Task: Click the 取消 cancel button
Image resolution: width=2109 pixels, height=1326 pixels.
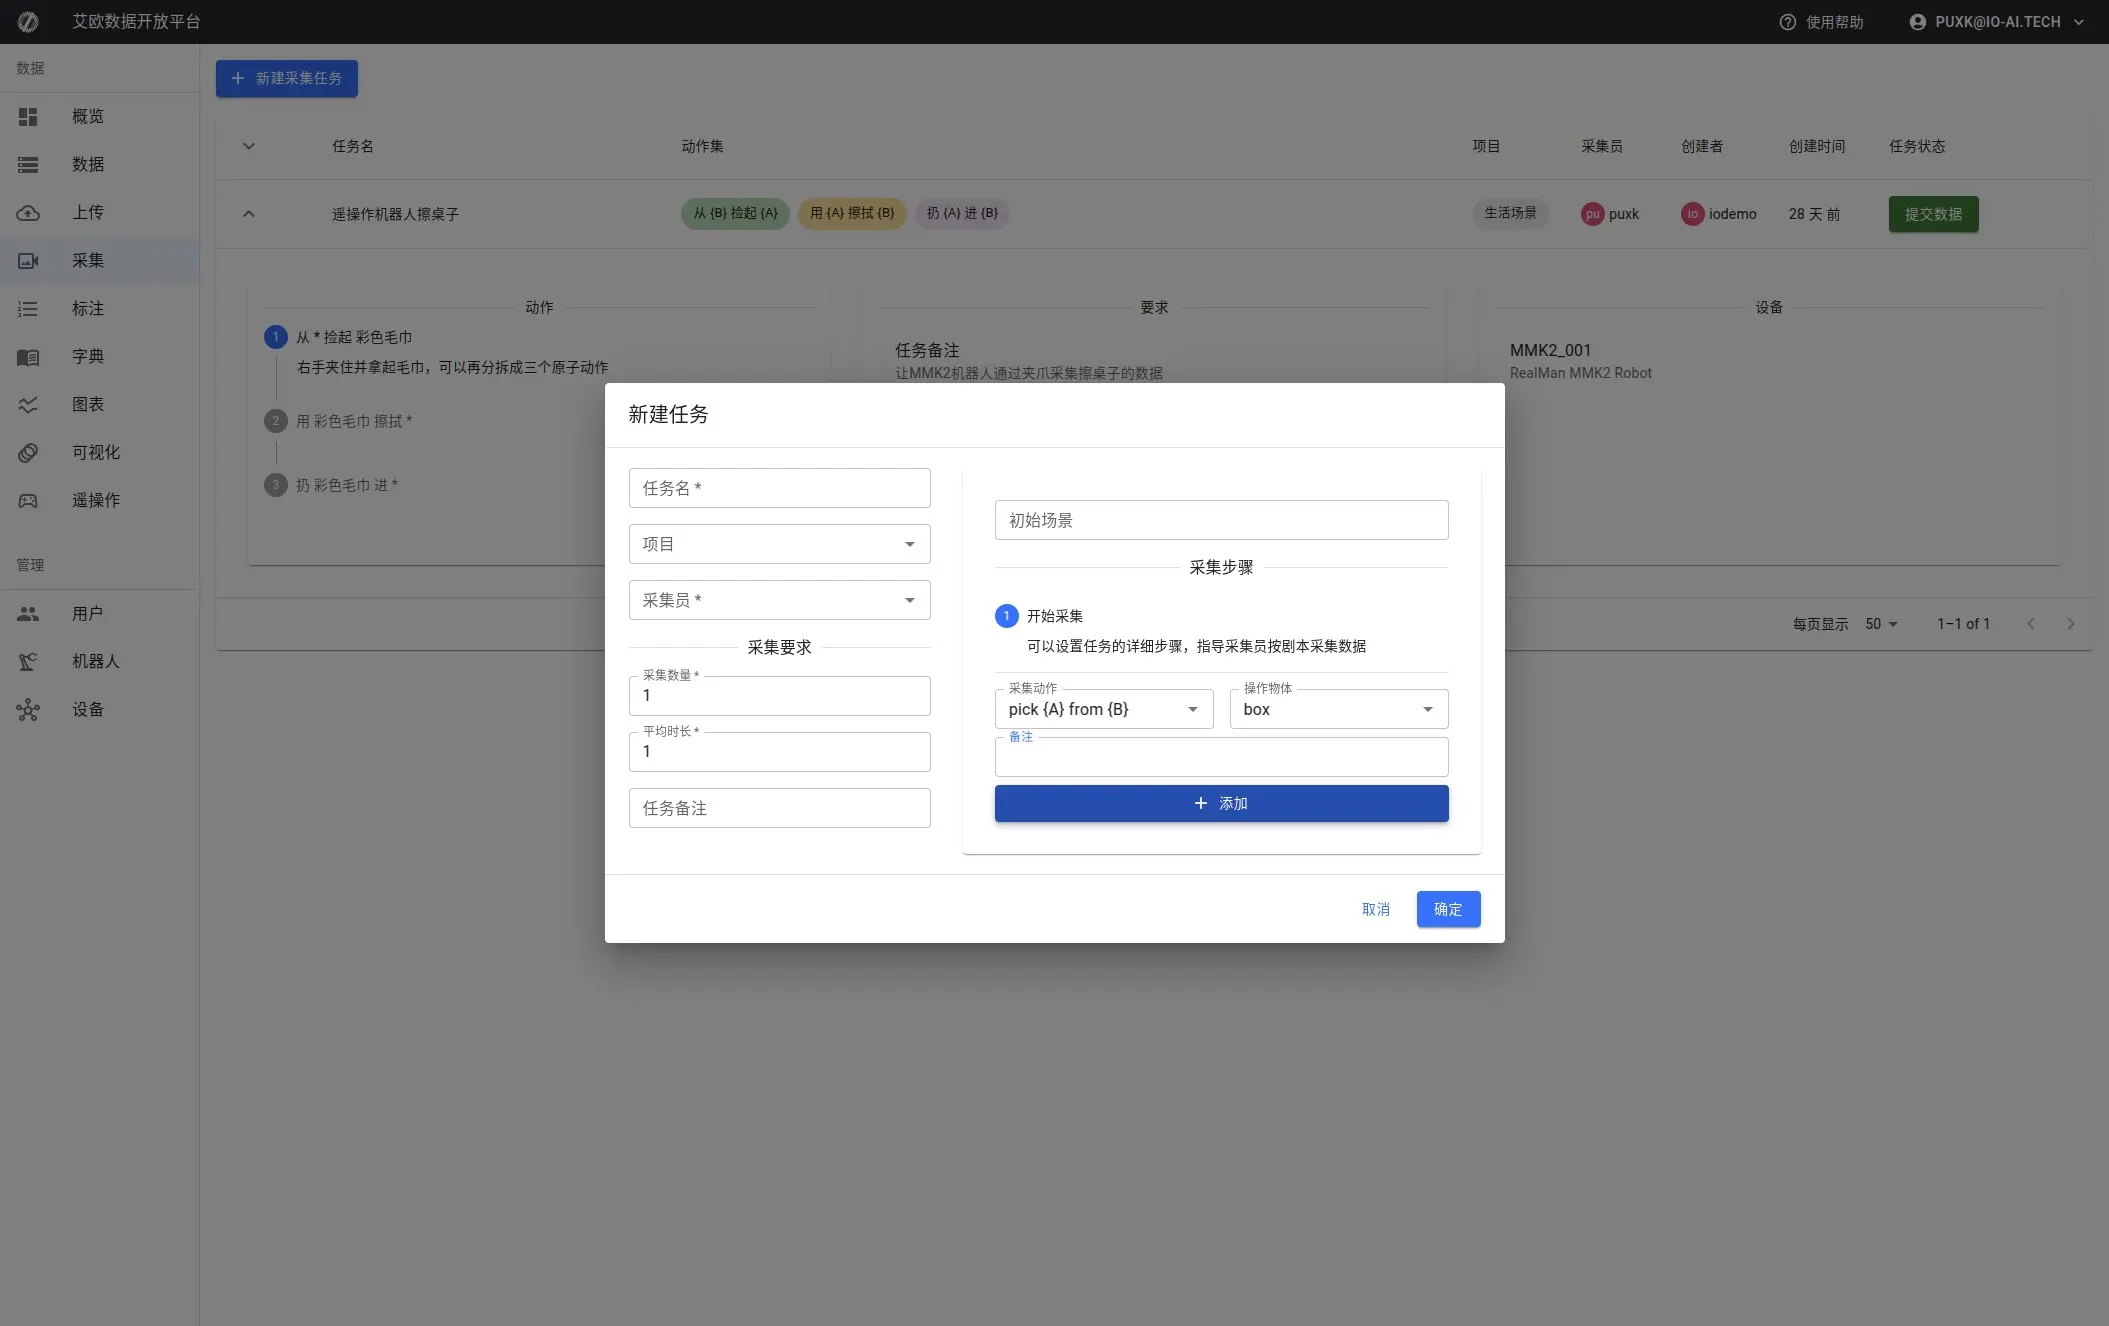Action: 1375,909
